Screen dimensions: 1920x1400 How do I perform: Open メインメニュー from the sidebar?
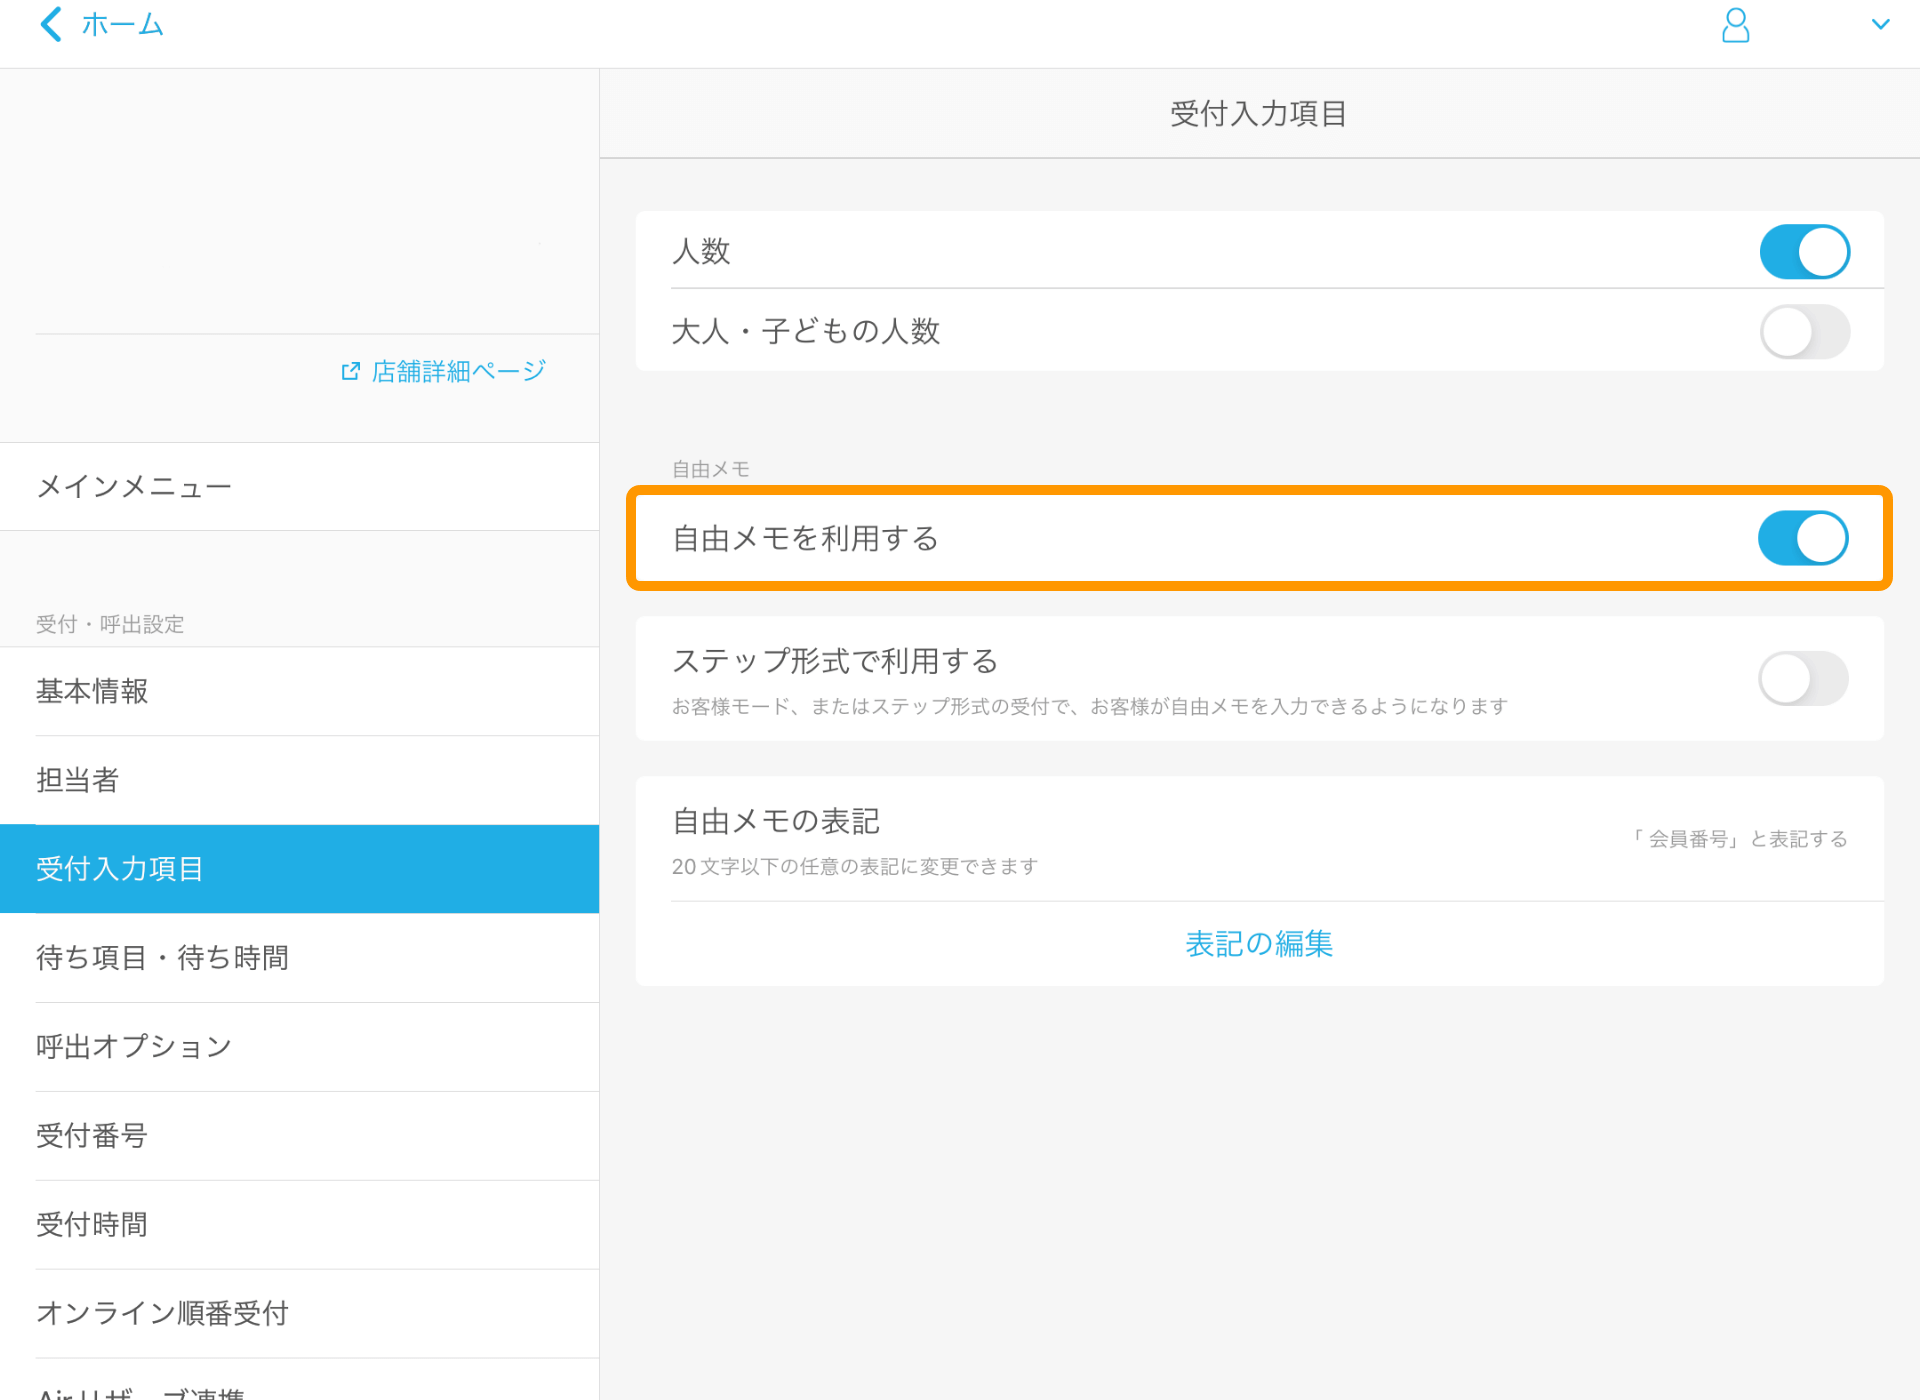pyautogui.click(x=134, y=487)
